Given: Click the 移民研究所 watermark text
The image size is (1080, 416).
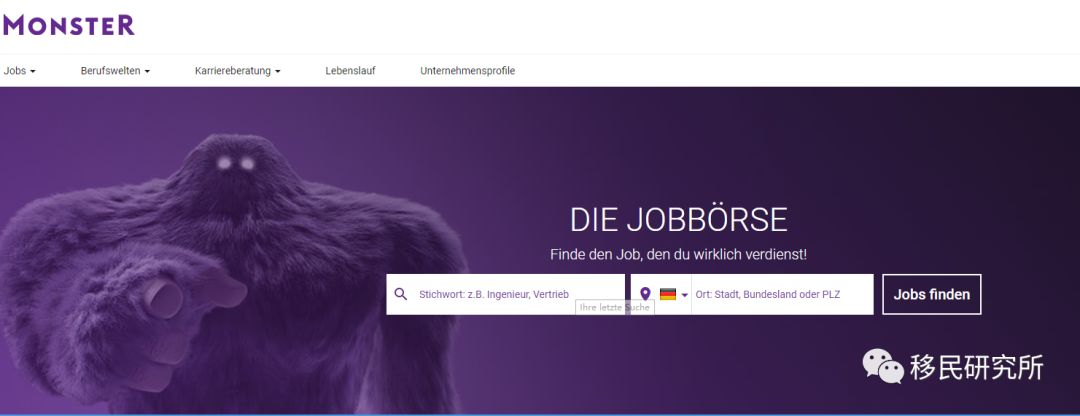Looking at the screenshot, I should tap(977, 366).
